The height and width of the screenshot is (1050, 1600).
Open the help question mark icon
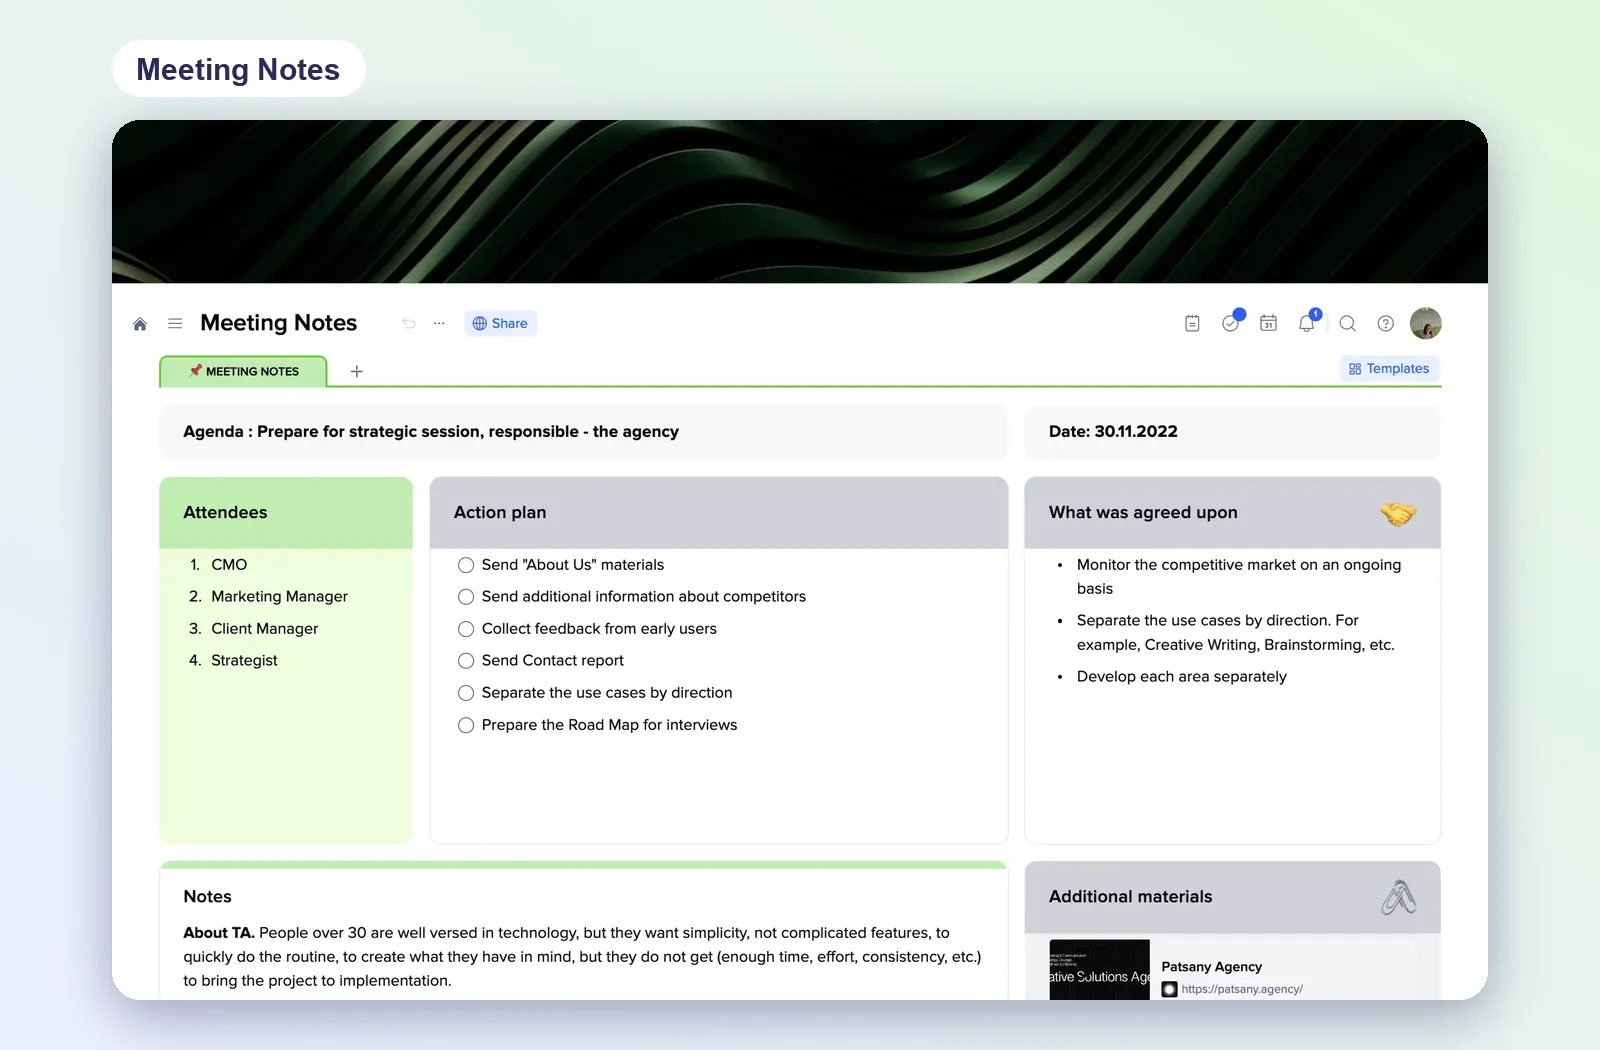click(x=1385, y=323)
